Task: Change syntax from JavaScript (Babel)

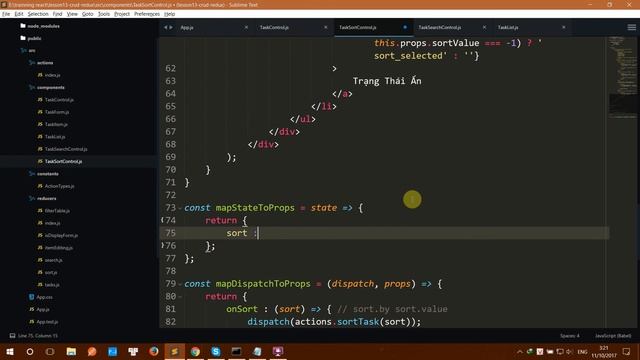Action: 613,336
